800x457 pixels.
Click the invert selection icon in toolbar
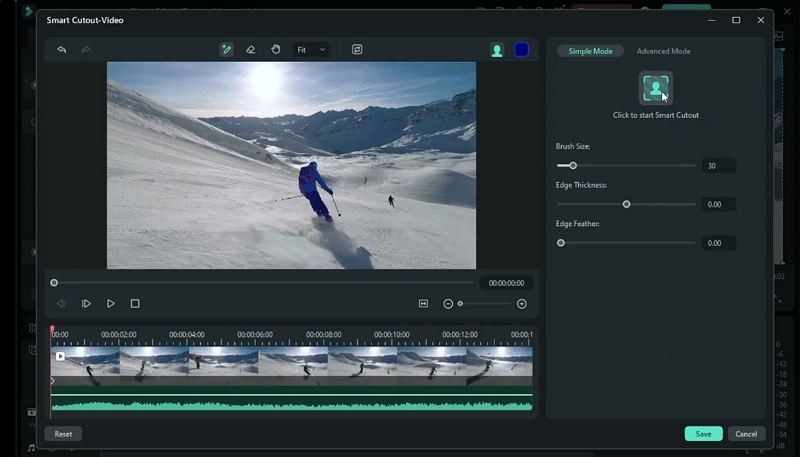(357, 50)
